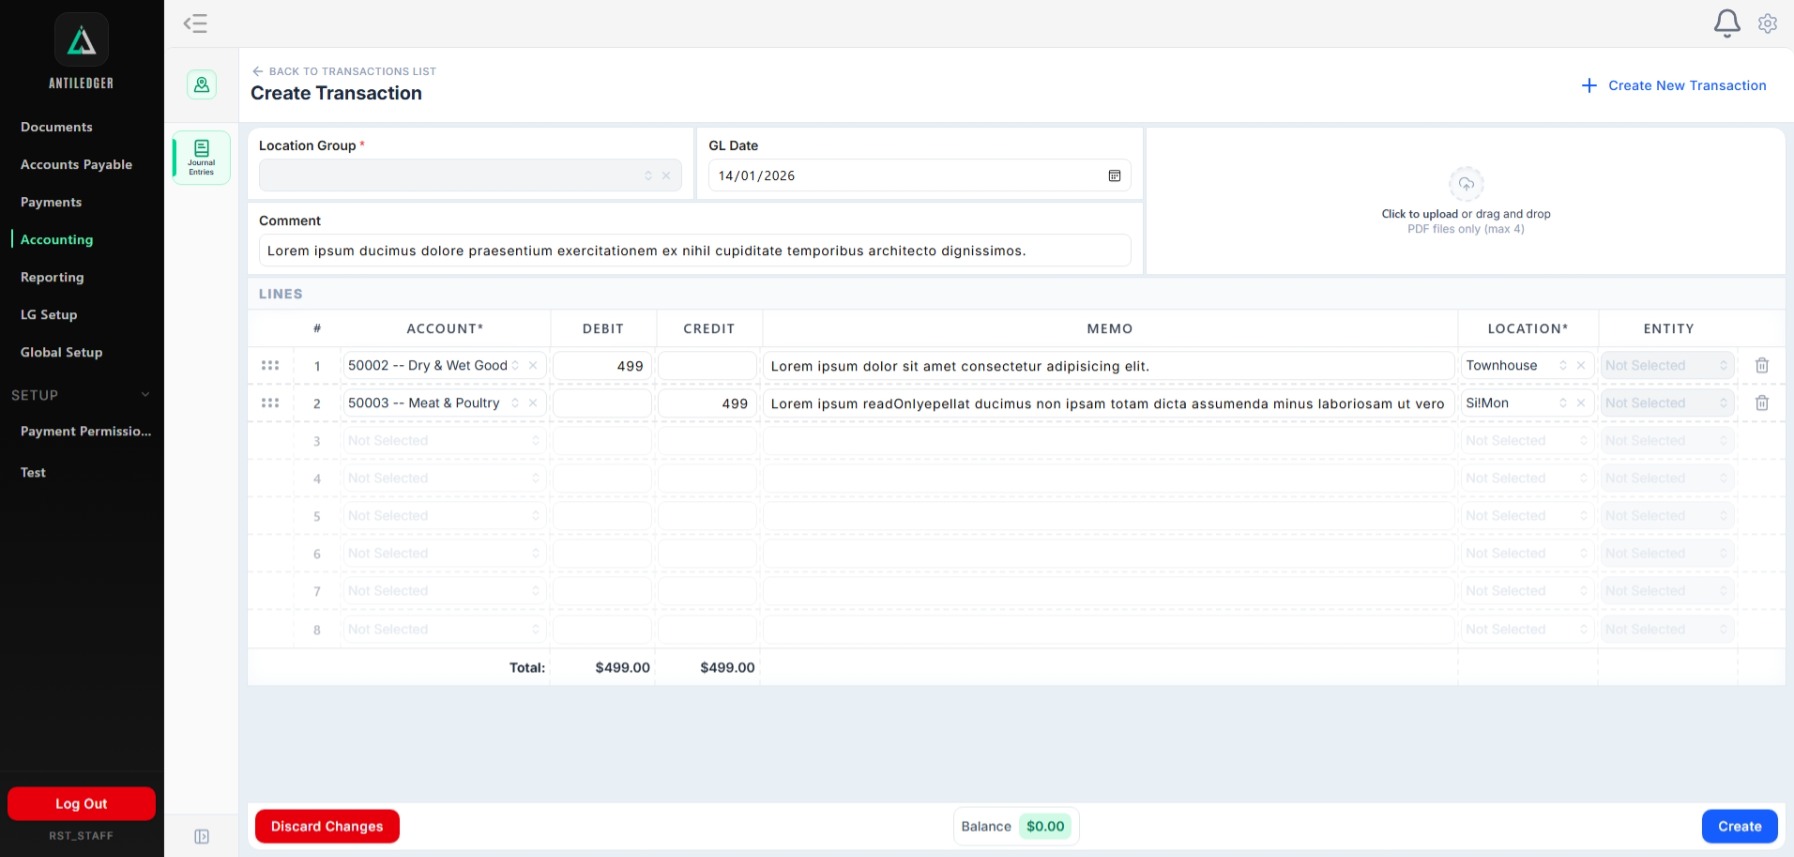
Task: Open Test sidebar item
Action: point(33,472)
